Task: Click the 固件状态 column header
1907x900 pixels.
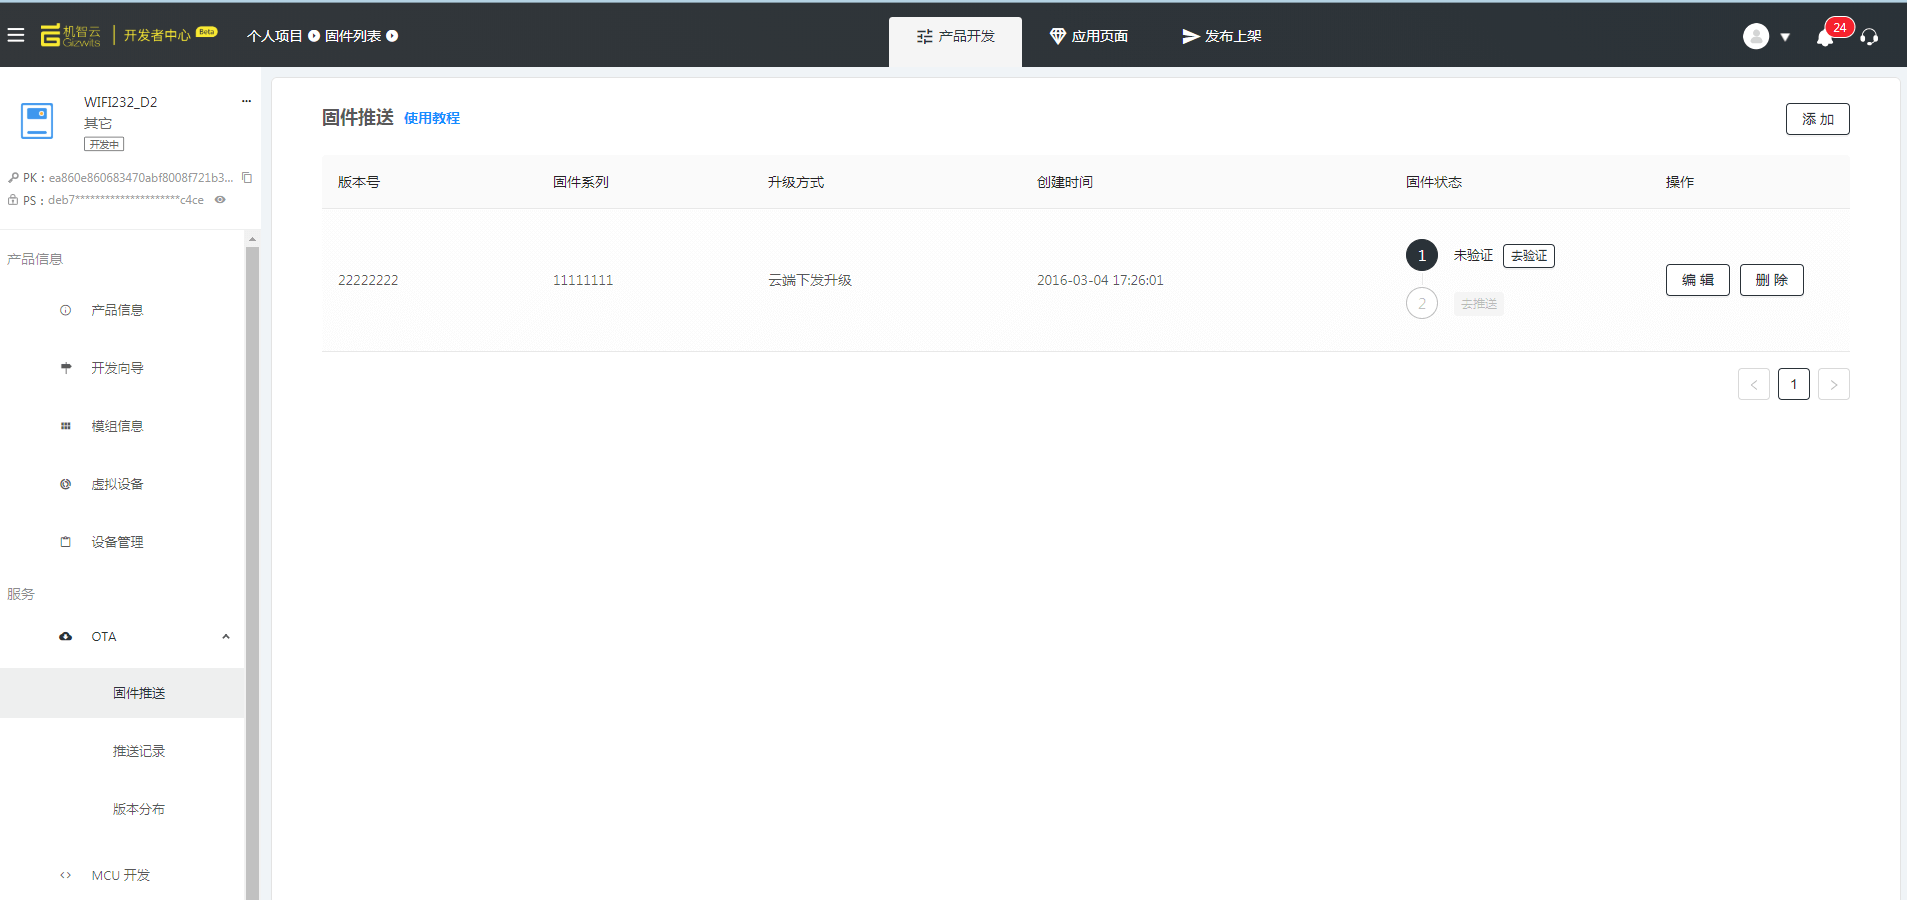Action: tap(1434, 182)
